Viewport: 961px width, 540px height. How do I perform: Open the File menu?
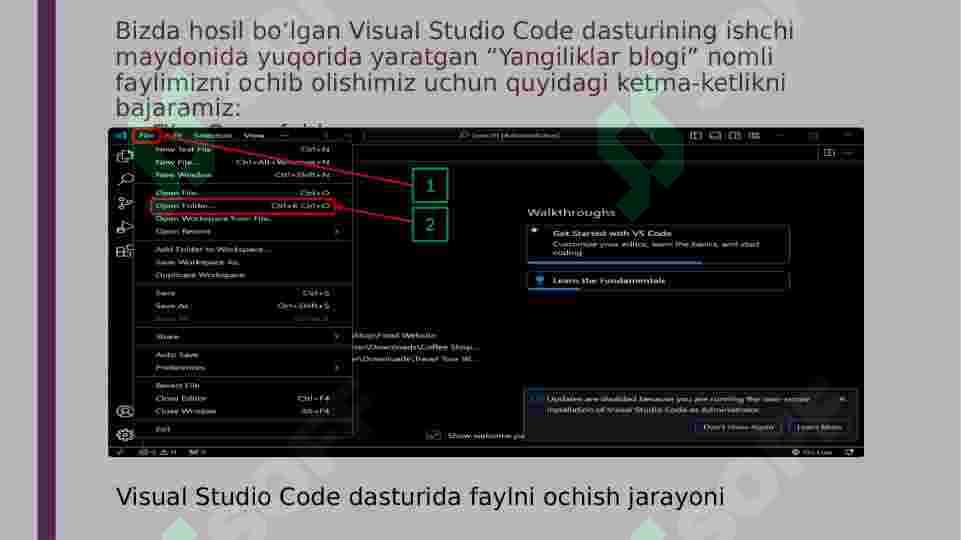pos(146,135)
